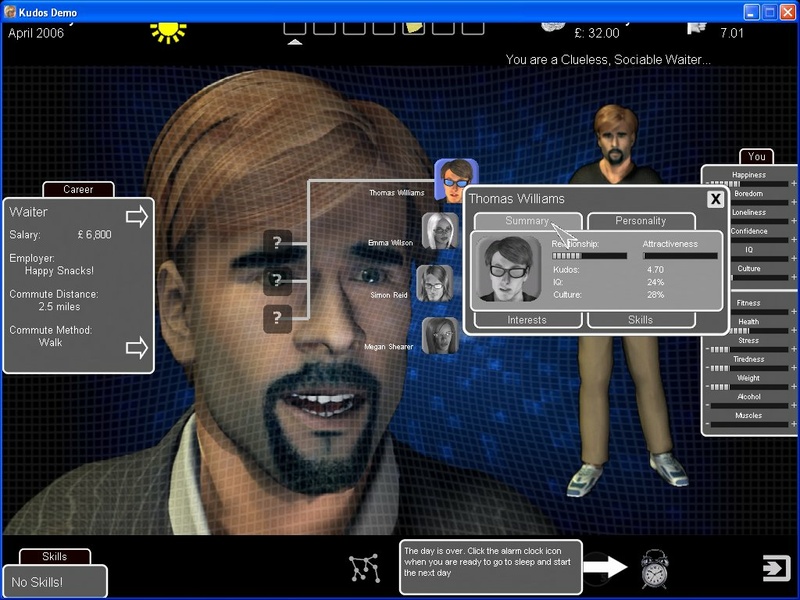Click the Happiness stat bar
Viewport: 800px width, 600px height.
click(x=748, y=183)
